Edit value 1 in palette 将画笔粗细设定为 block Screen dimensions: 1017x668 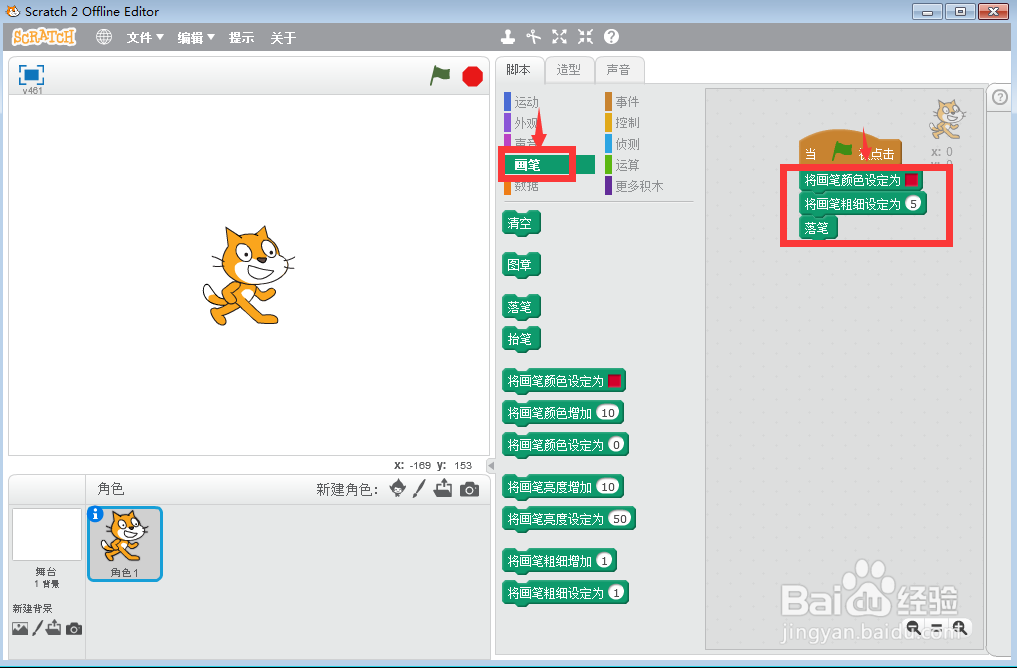click(x=616, y=592)
